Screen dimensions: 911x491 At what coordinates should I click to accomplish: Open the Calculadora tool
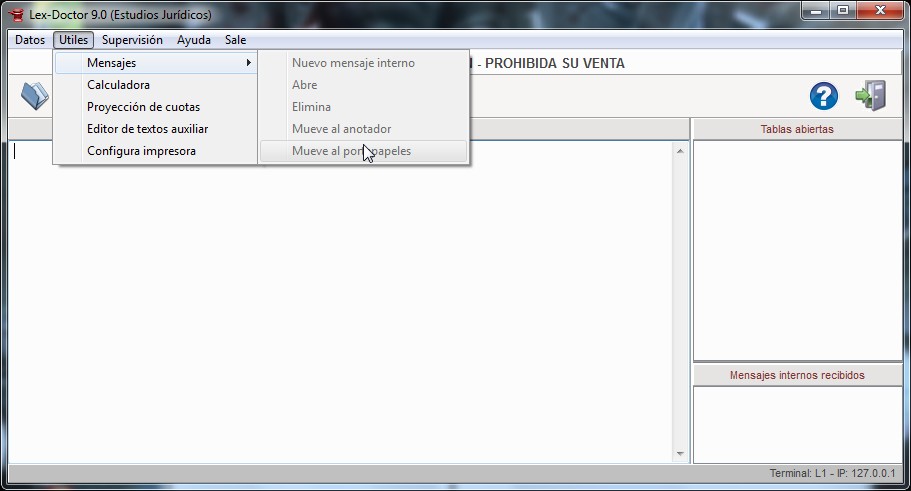coord(156,85)
